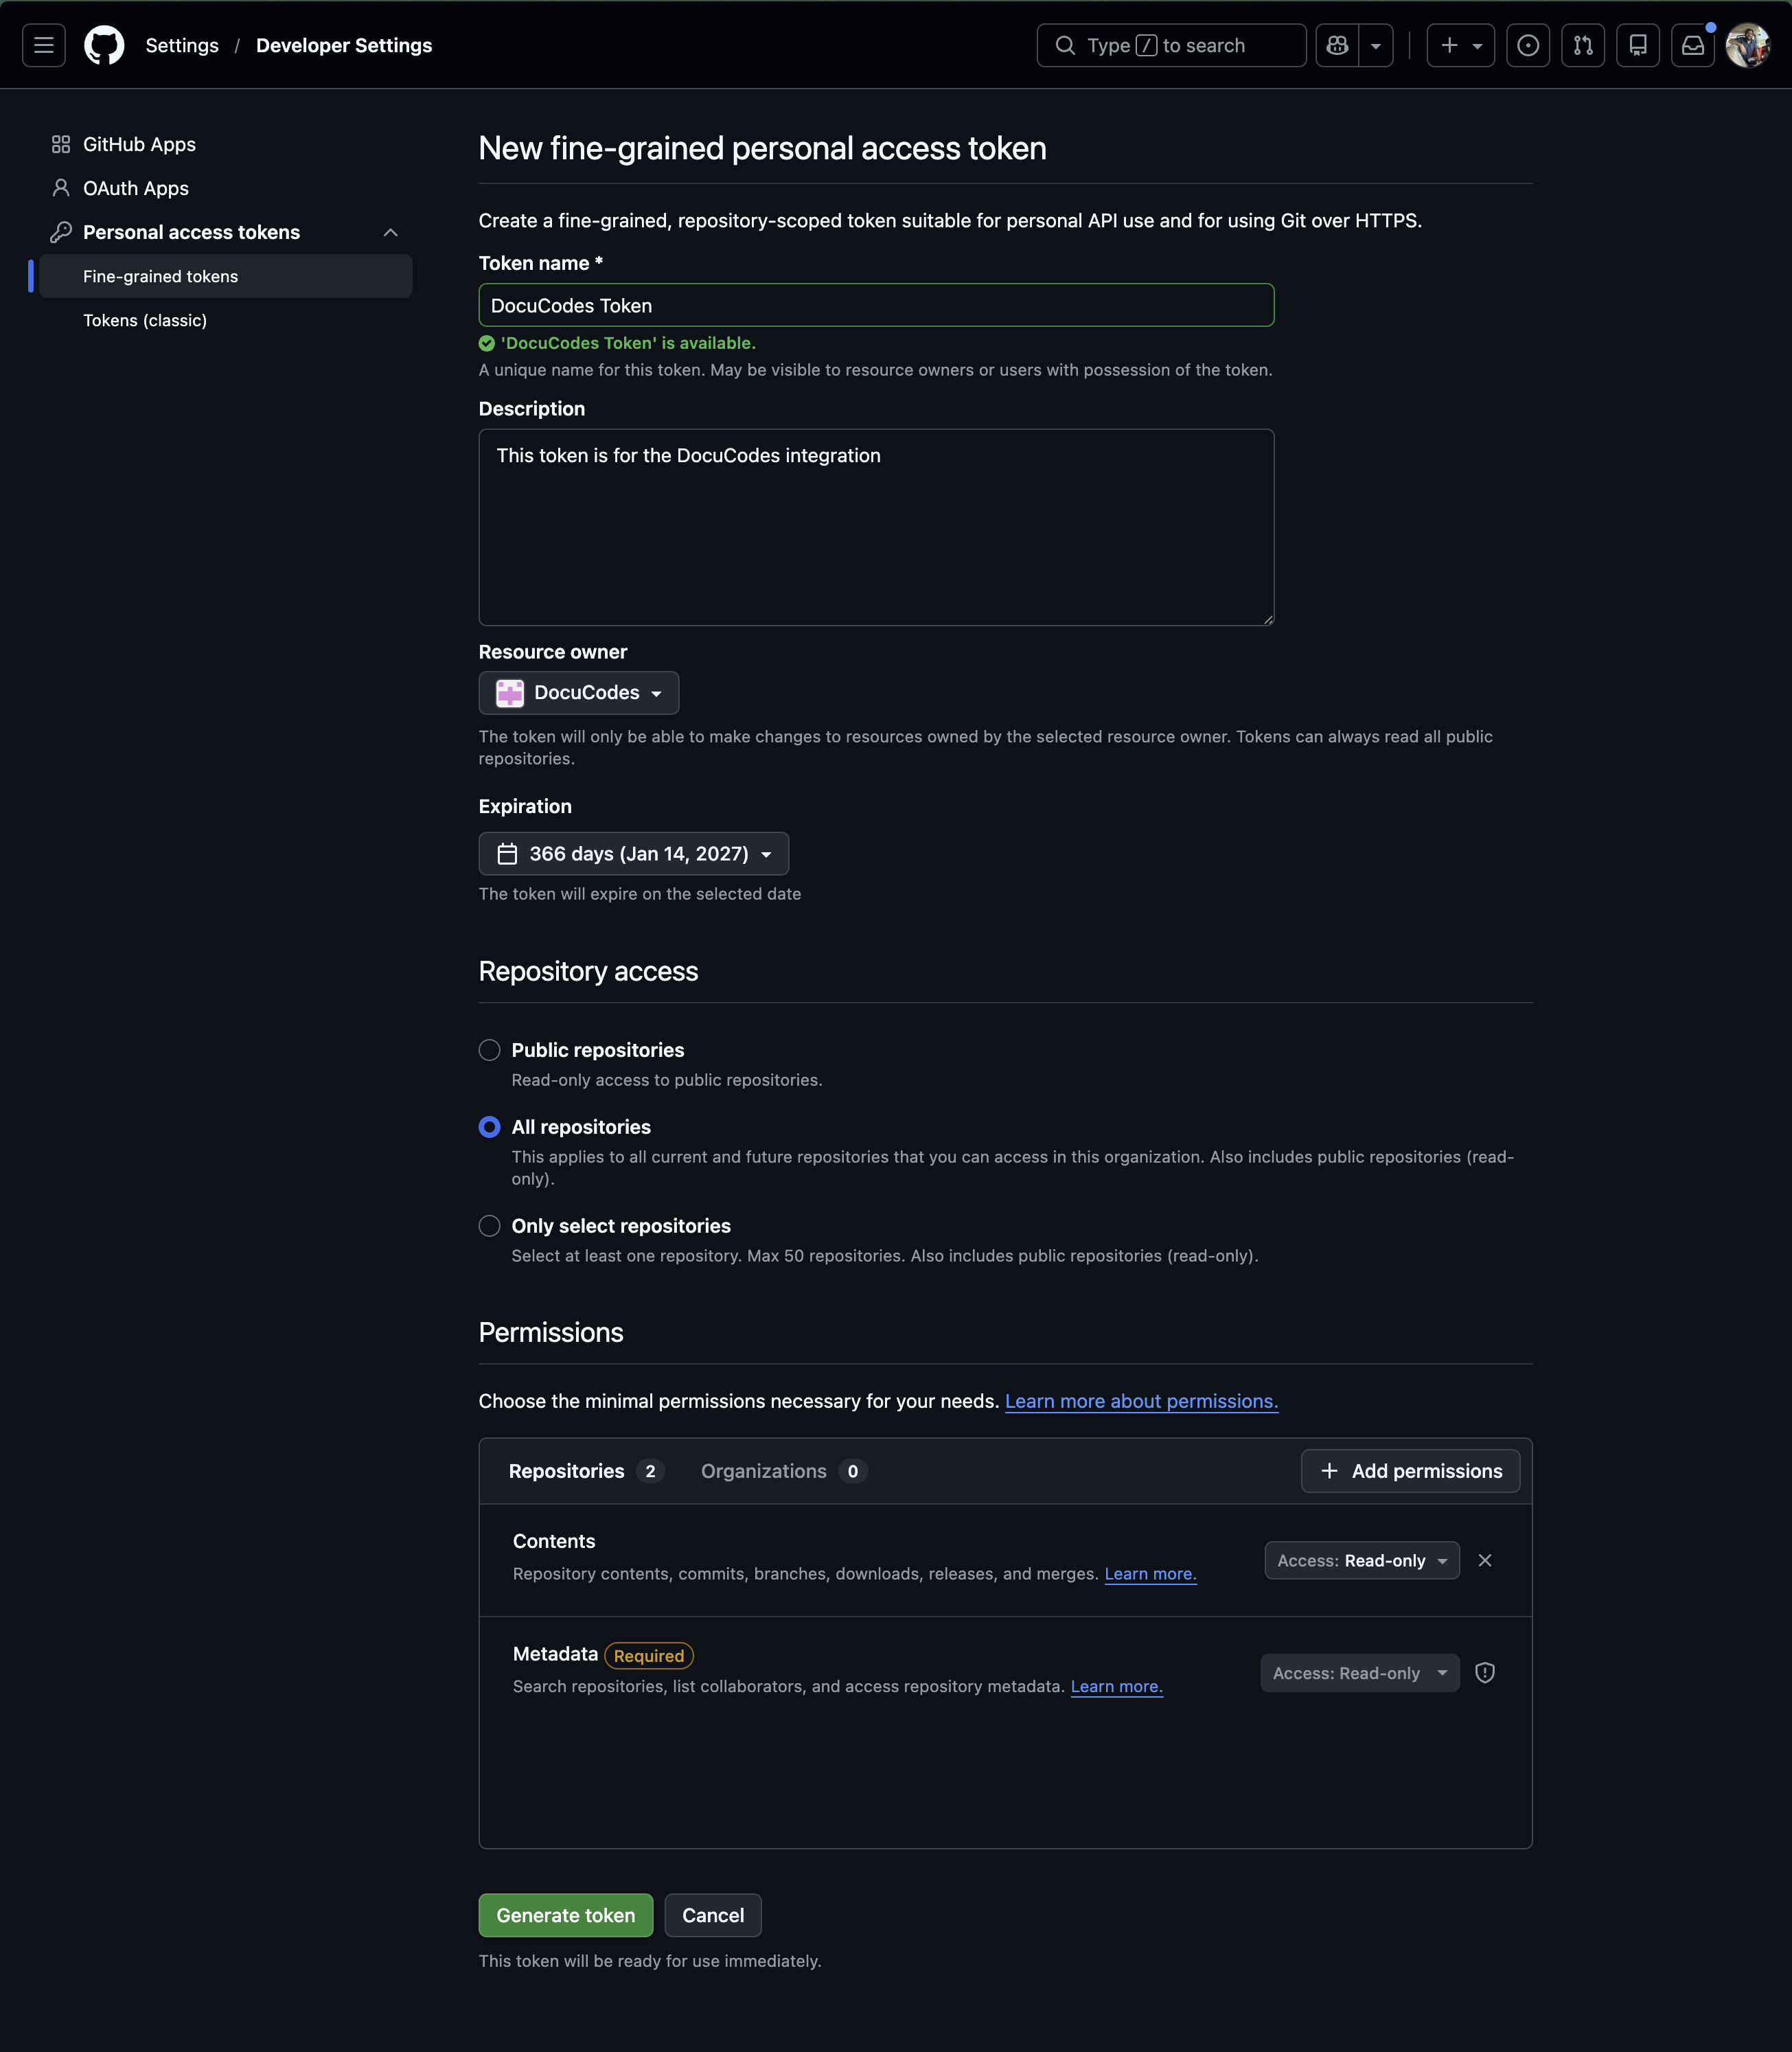Open the DocuCodes resource owner selector
1792x2052 pixels.
click(578, 692)
